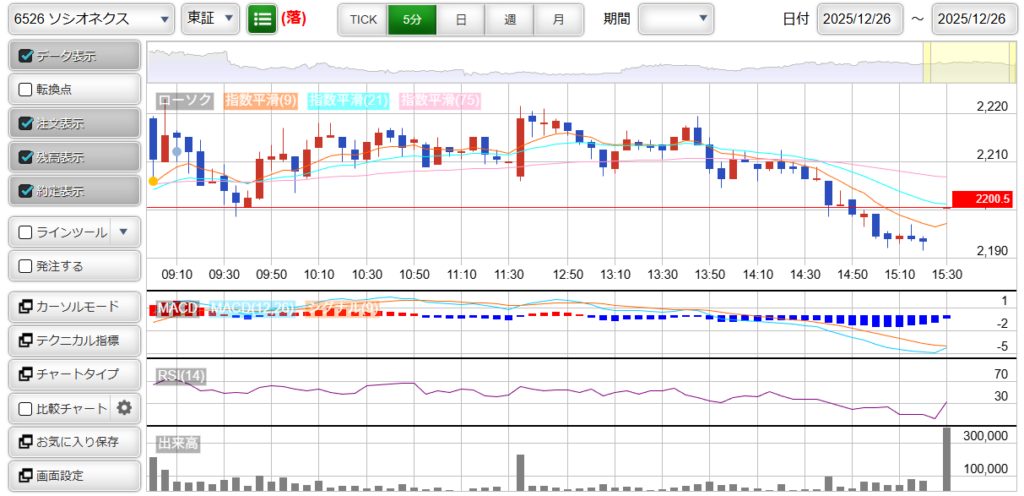Uncheck the データ表示 checkbox
Image resolution: width=1024 pixels, height=496 pixels.
coord(26,57)
